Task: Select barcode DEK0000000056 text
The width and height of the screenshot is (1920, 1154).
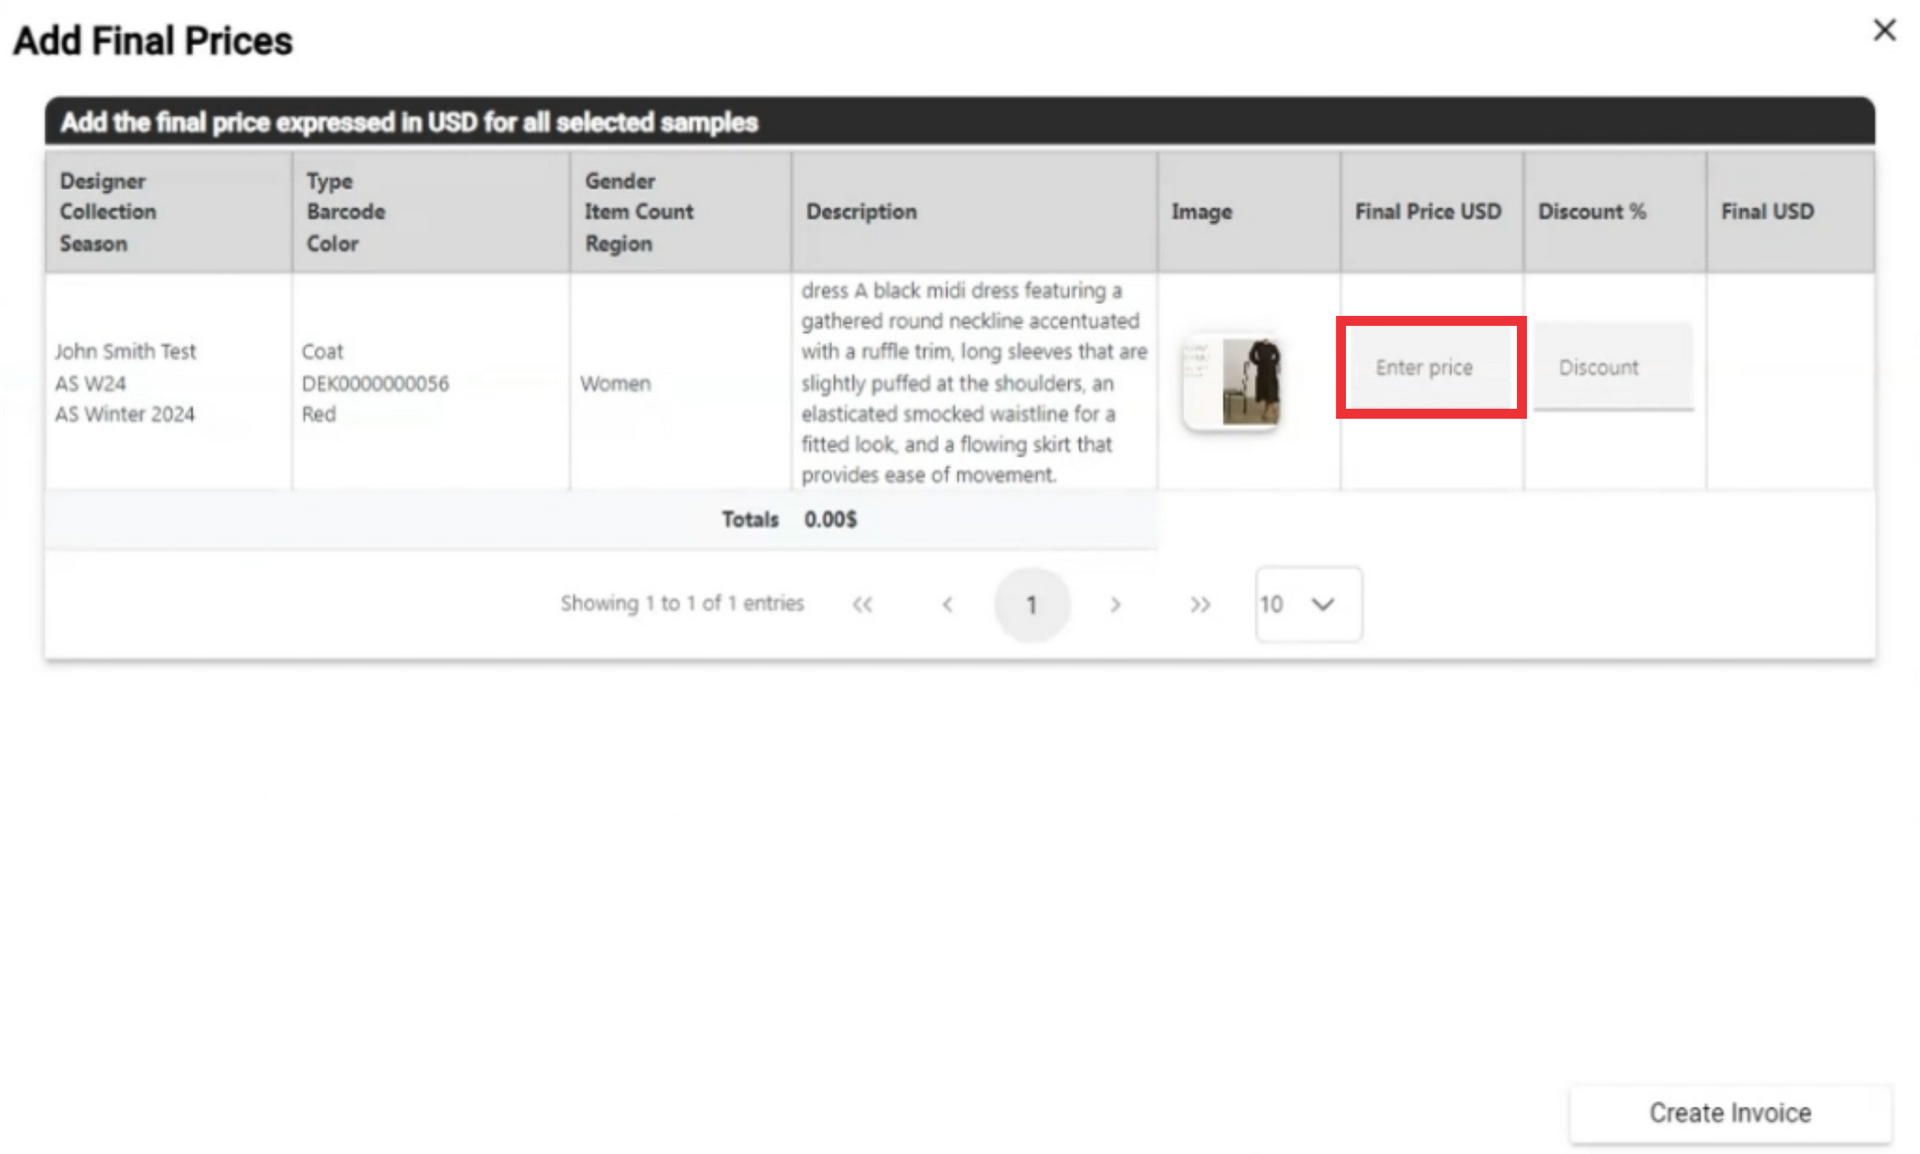Action: coord(375,383)
